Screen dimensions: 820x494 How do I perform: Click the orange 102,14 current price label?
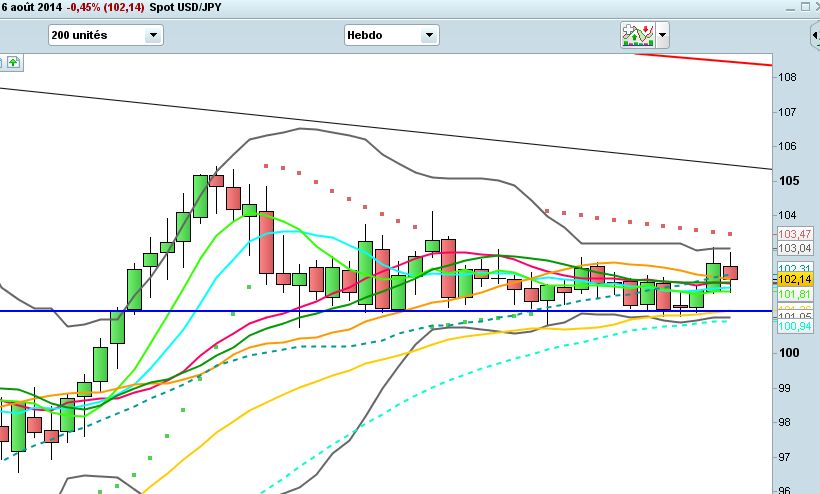coord(795,279)
